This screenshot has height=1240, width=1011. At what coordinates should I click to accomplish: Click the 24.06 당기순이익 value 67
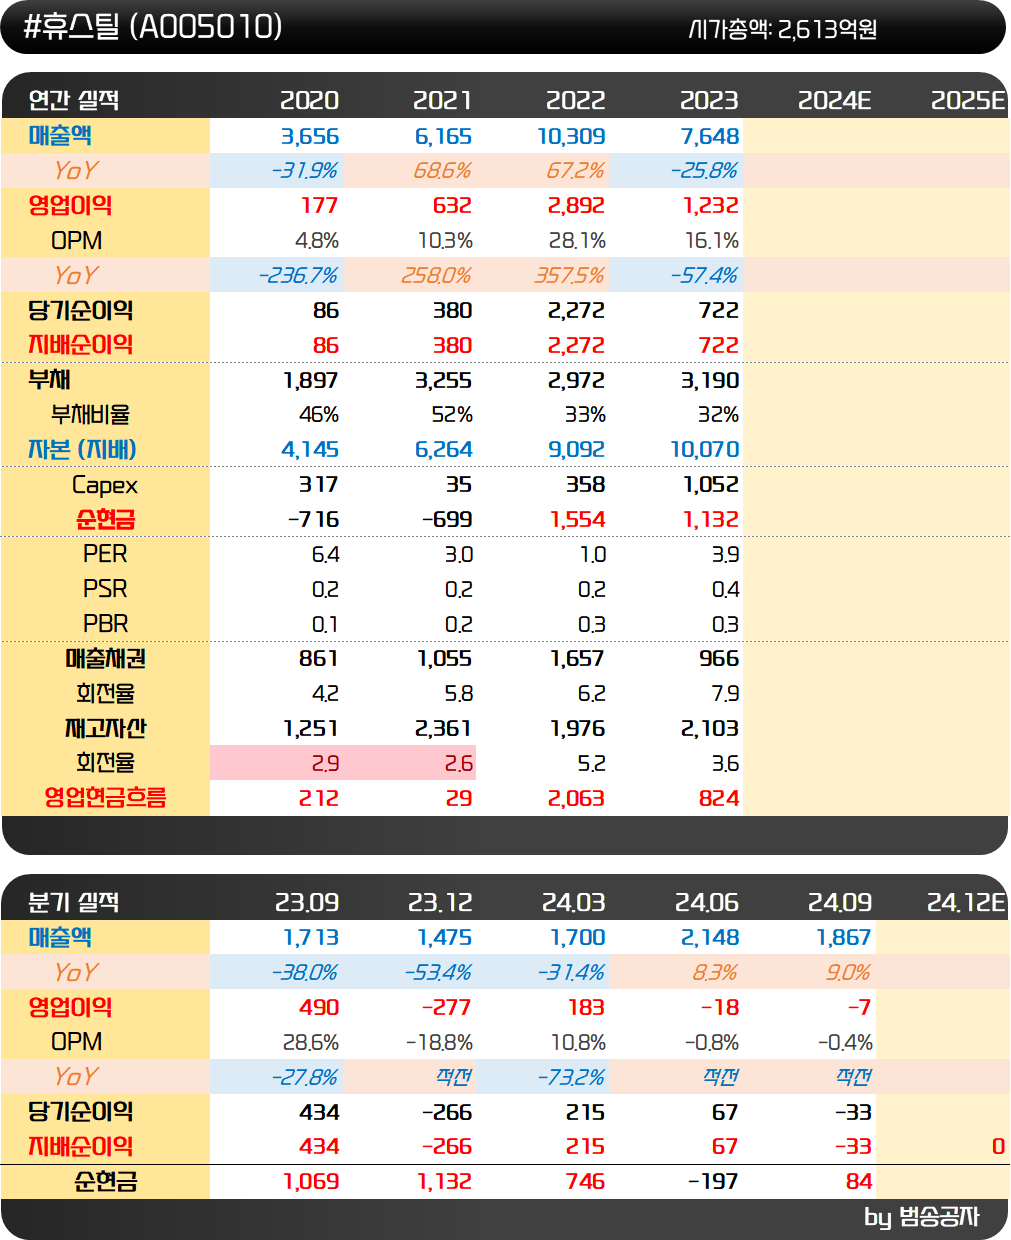[725, 1112]
